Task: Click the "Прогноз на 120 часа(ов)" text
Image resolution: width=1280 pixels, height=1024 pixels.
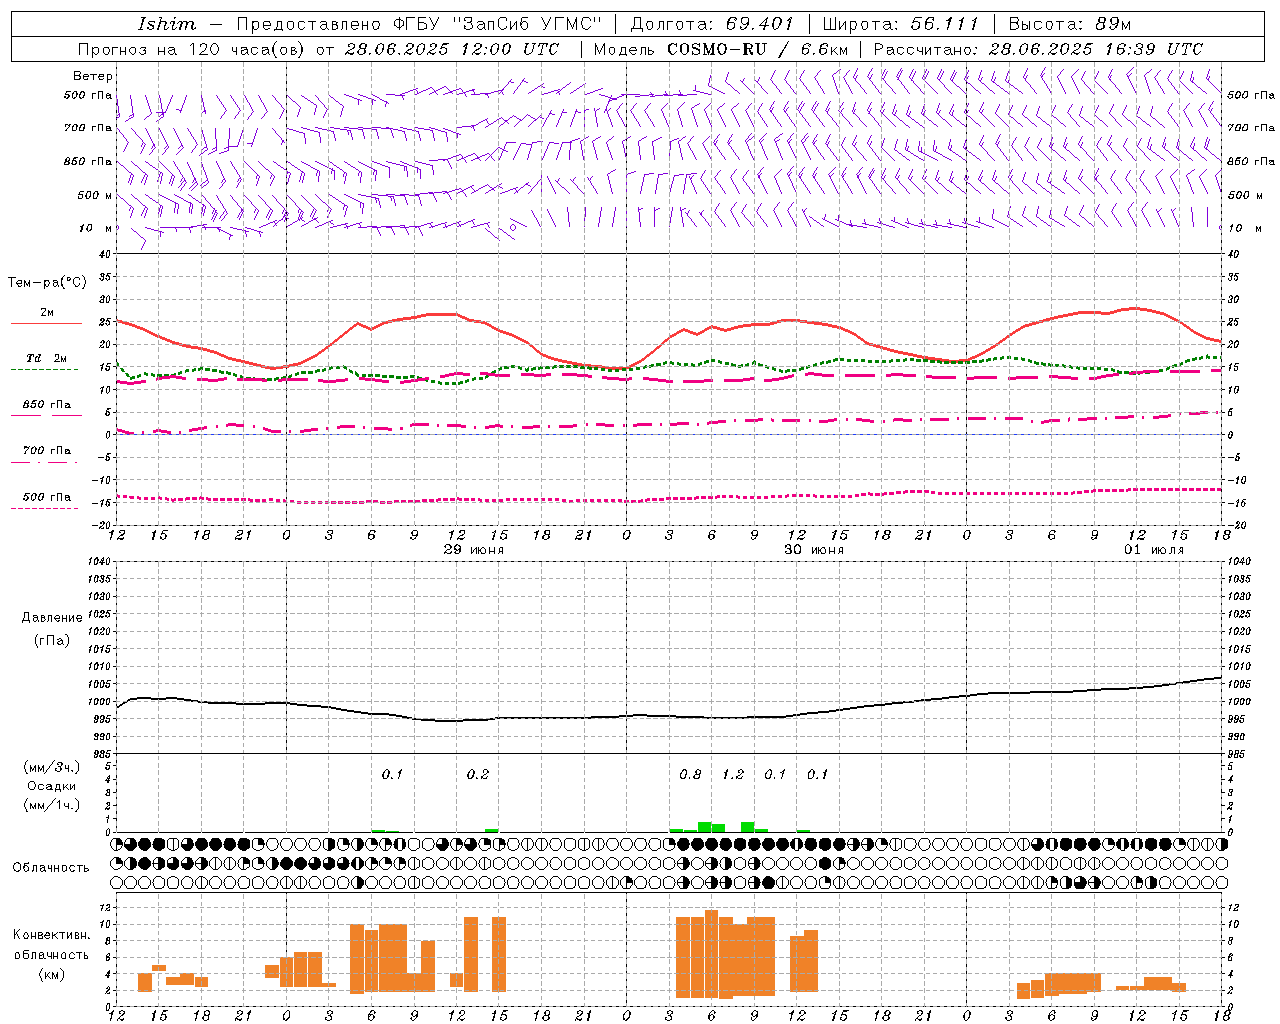Action: (192, 49)
